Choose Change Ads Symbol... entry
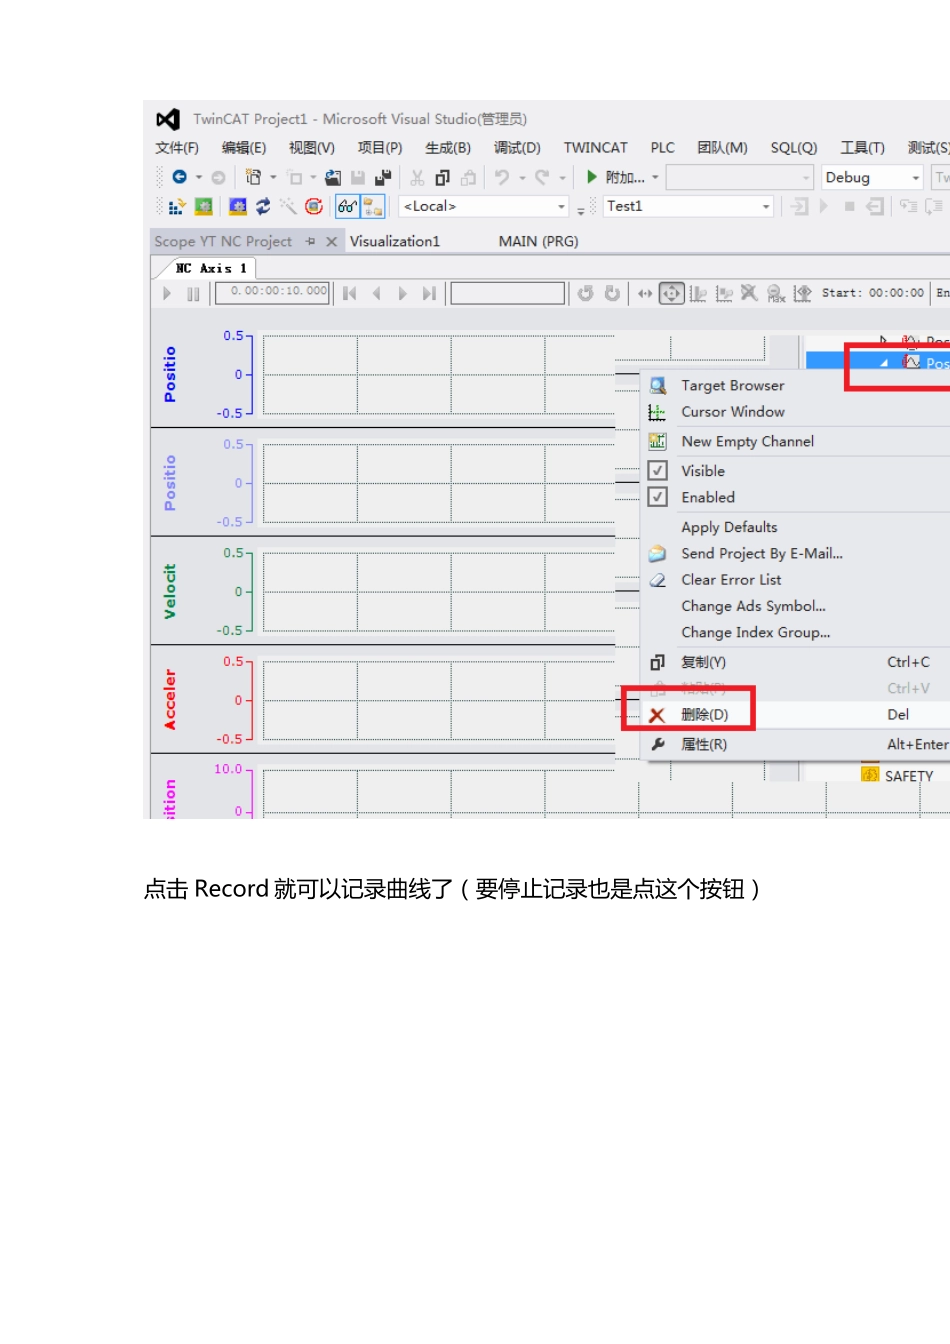 (x=753, y=606)
